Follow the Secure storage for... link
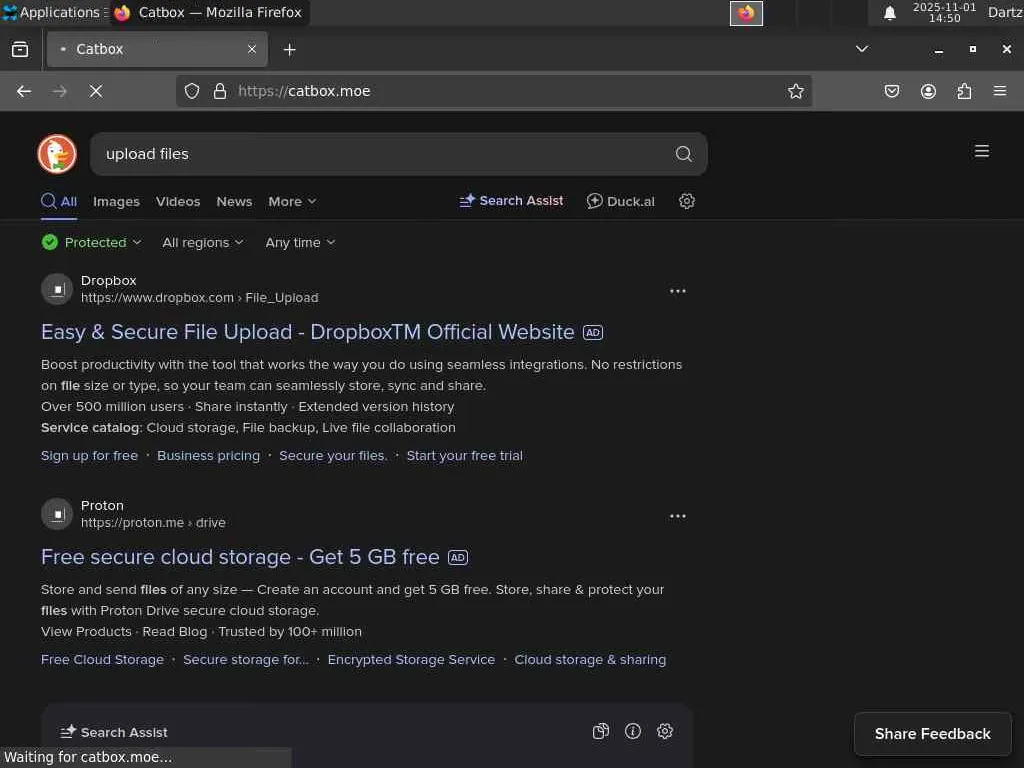1024x768 pixels. pos(246,660)
